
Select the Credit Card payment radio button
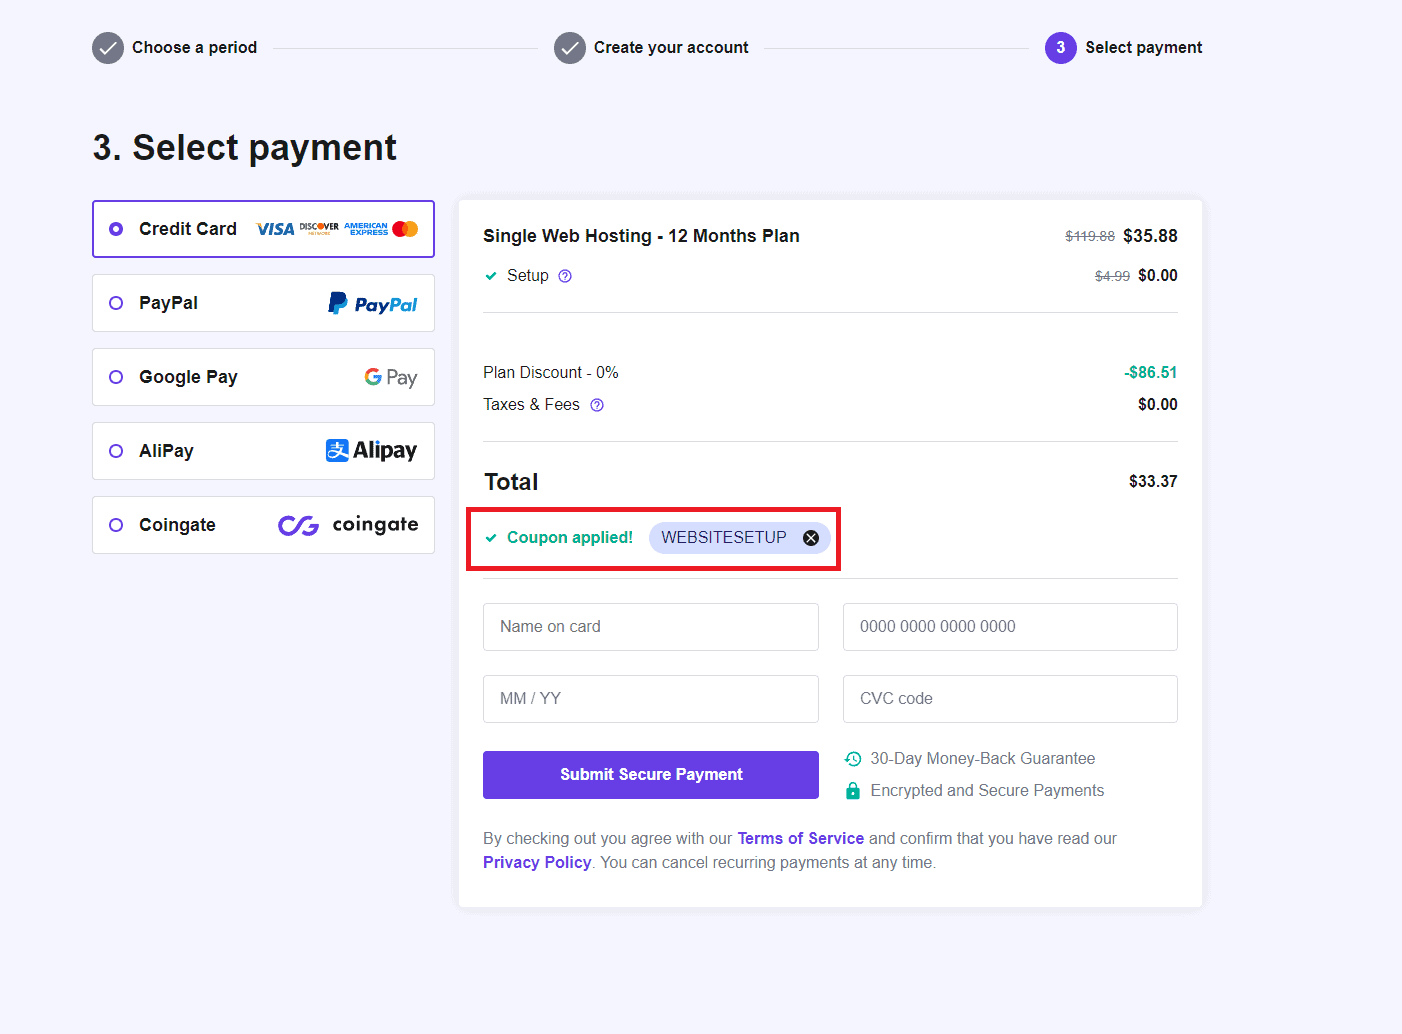[x=116, y=229]
